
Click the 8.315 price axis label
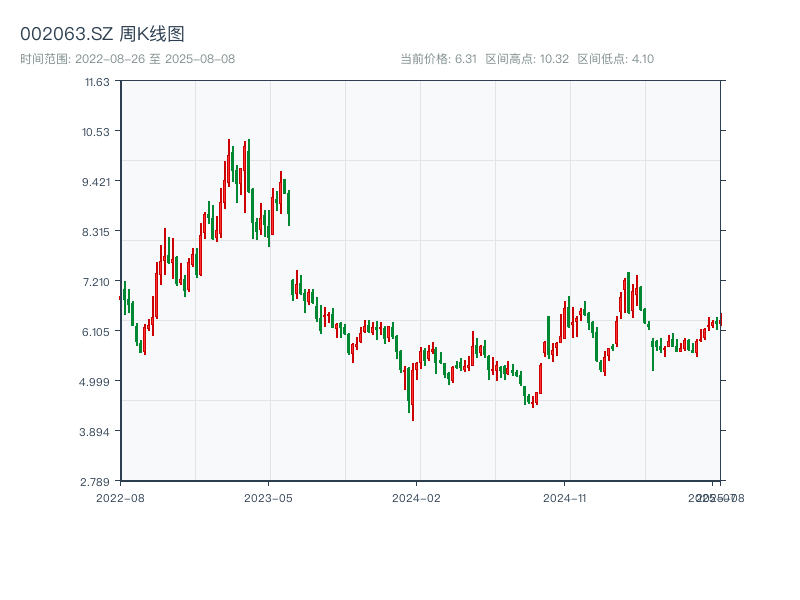pos(97,231)
